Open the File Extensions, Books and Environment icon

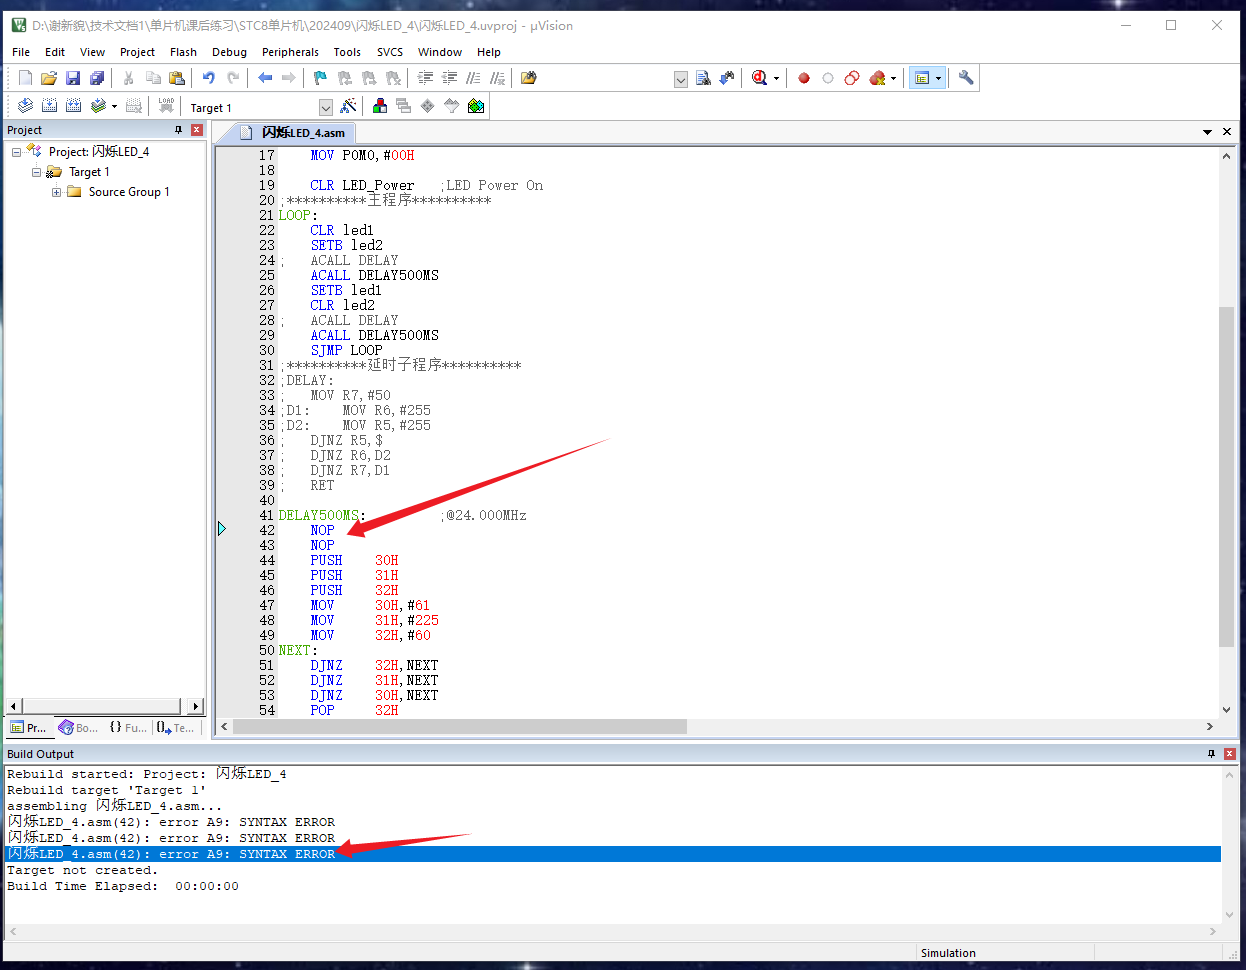point(380,106)
